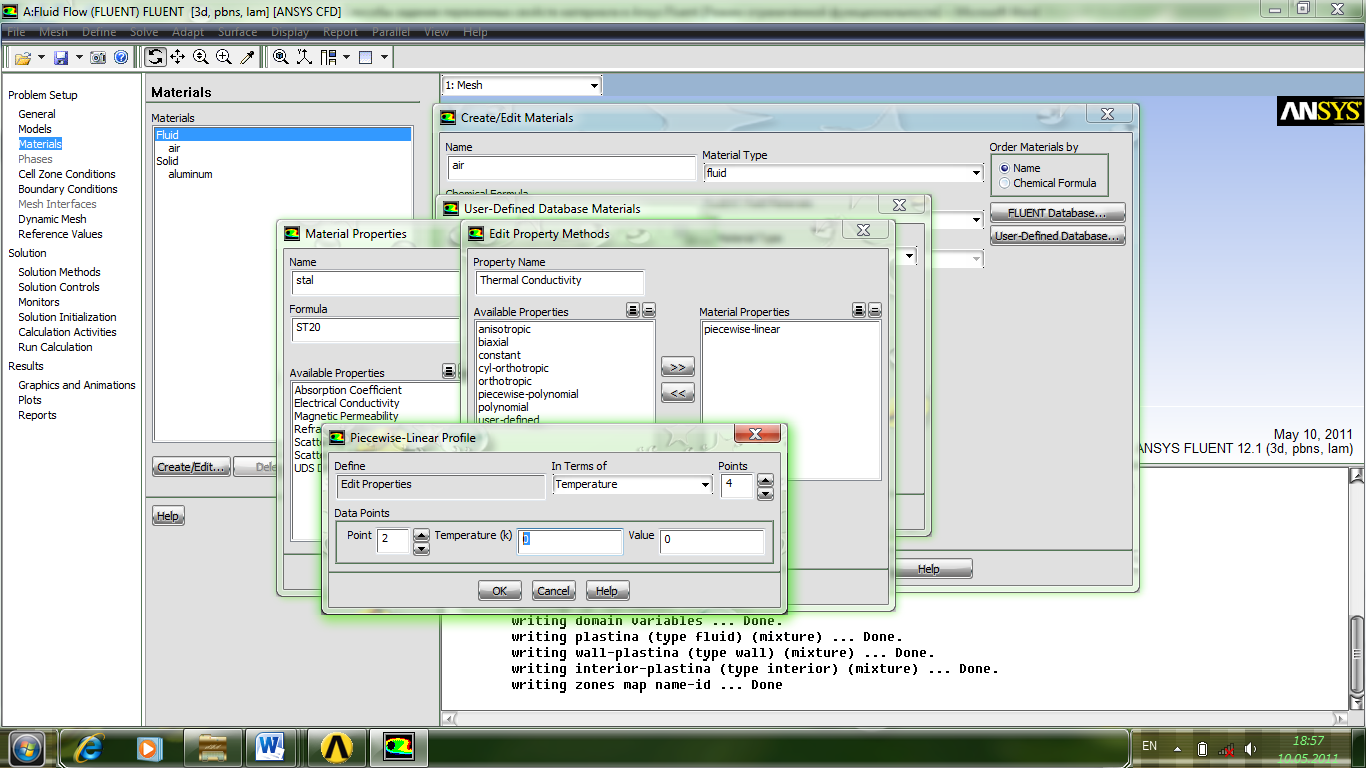Click Cancel in Piecewise-Linear Profile dialog
The height and width of the screenshot is (768, 1366).
tap(553, 591)
